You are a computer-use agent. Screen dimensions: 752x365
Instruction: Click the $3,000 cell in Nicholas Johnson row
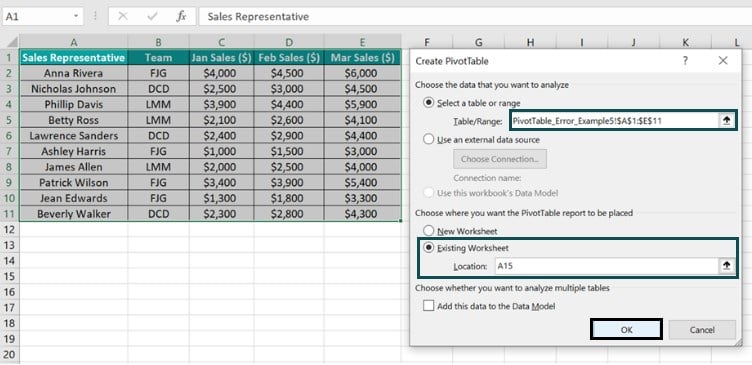289,89
